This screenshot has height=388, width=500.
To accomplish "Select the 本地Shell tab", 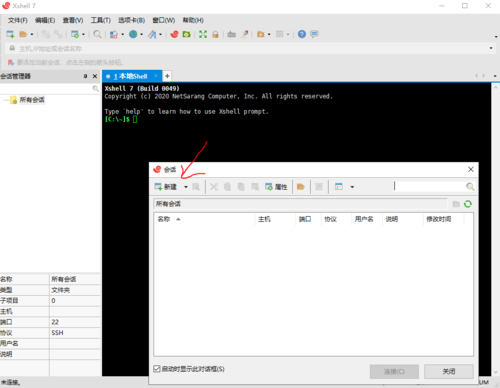I will coord(132,76).
